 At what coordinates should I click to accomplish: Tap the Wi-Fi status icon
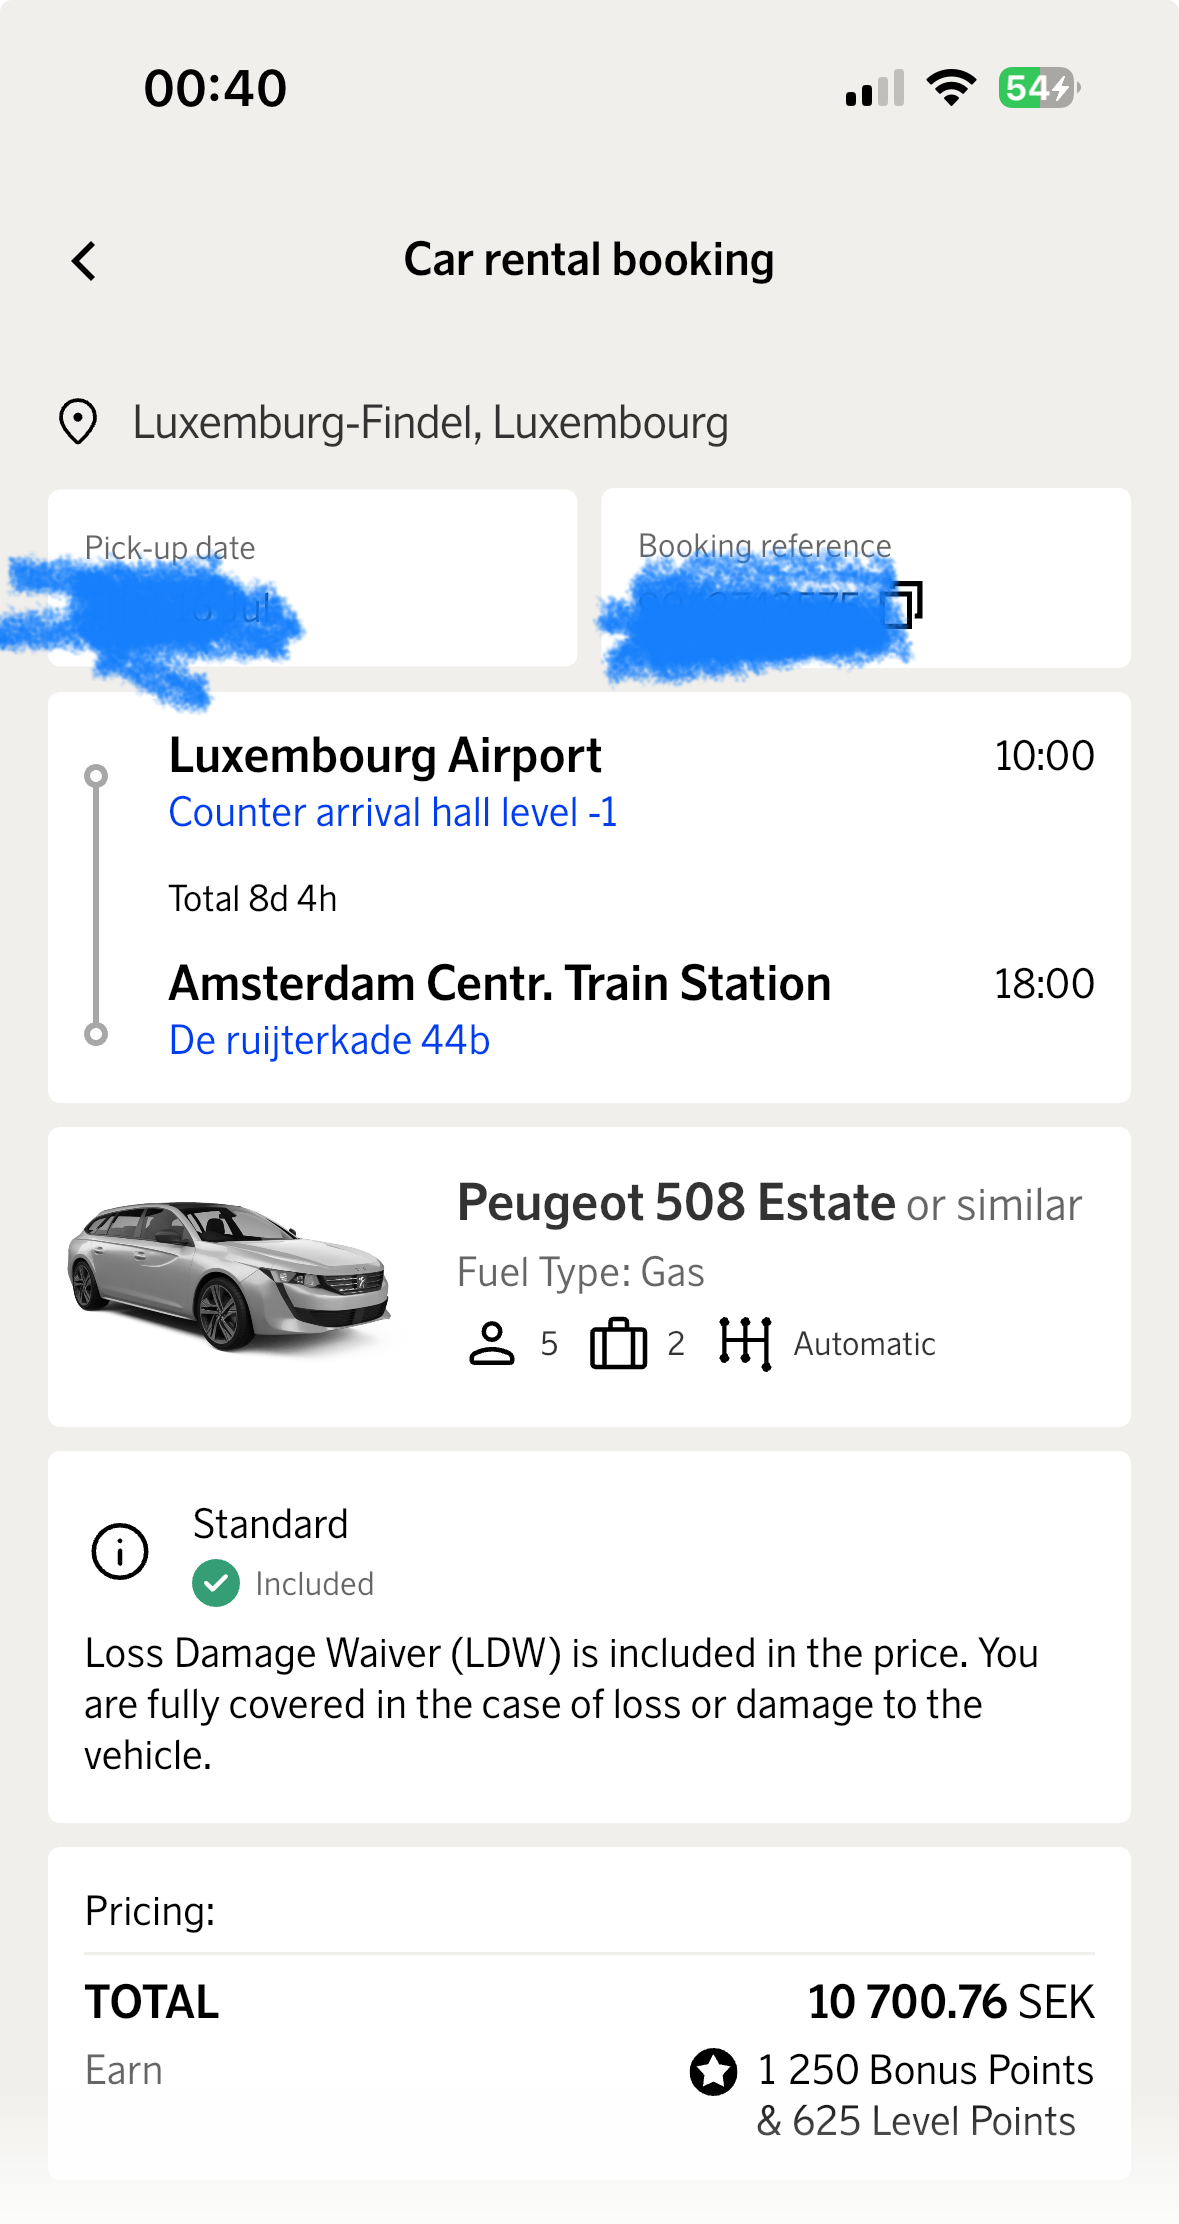click(951, 88)
